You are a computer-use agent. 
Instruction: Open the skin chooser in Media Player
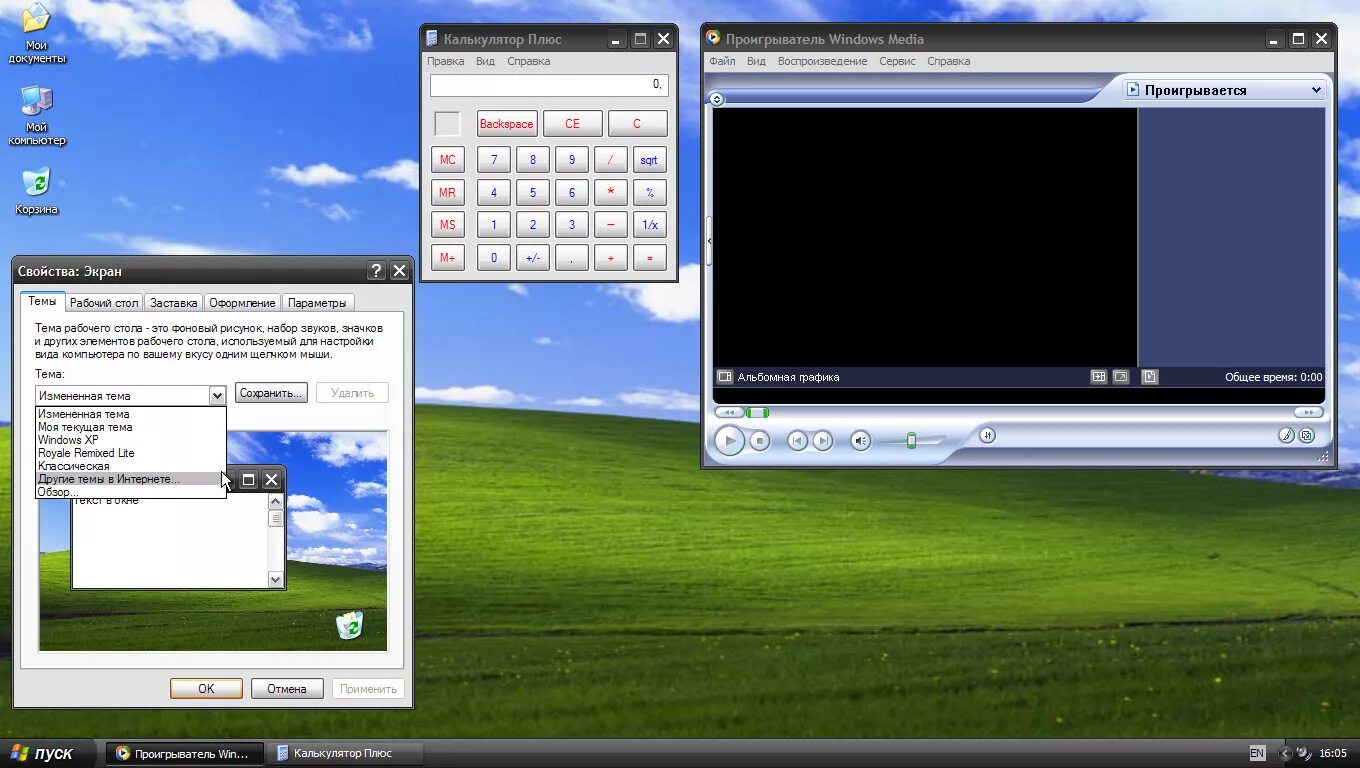tap(1307, 435)
